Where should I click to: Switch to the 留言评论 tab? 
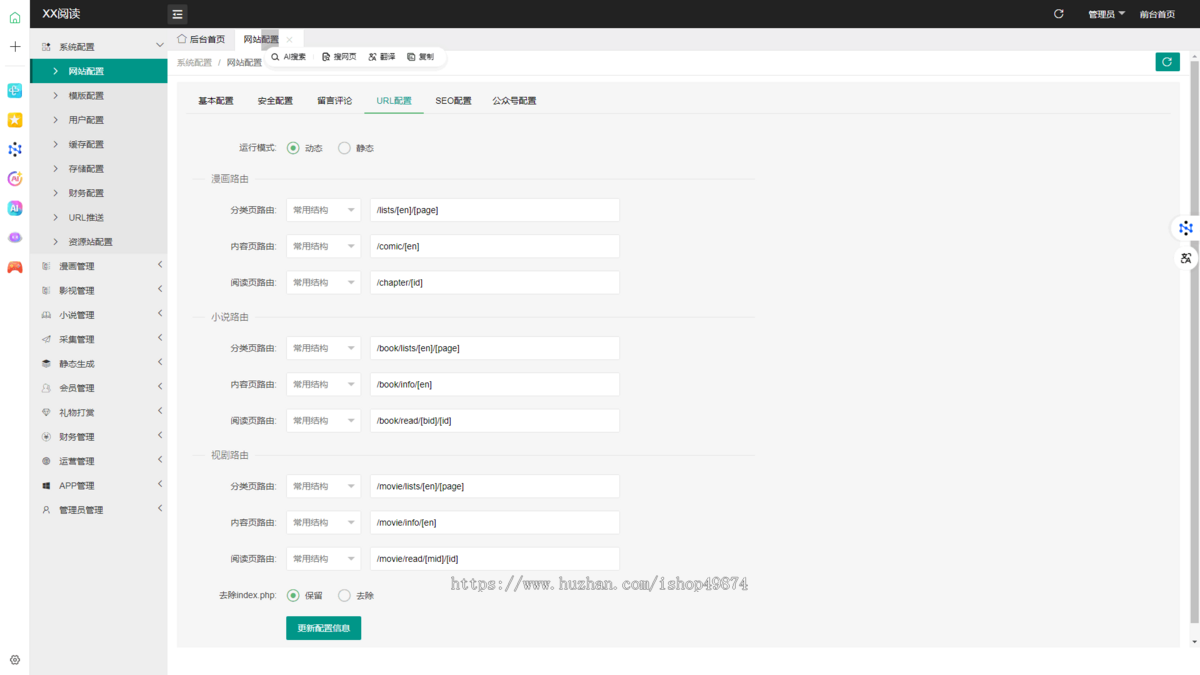click(334, 101)
